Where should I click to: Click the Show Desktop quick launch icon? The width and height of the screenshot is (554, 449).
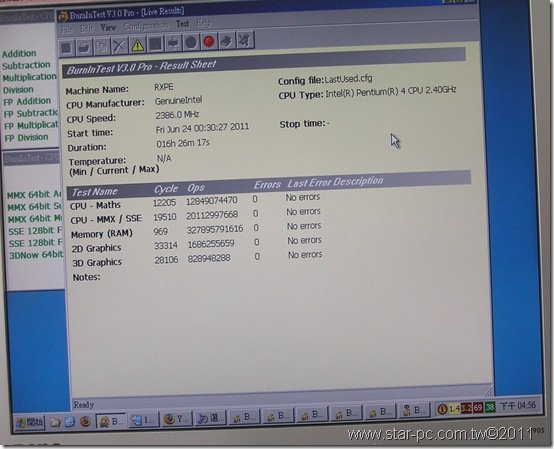[55, 422]
